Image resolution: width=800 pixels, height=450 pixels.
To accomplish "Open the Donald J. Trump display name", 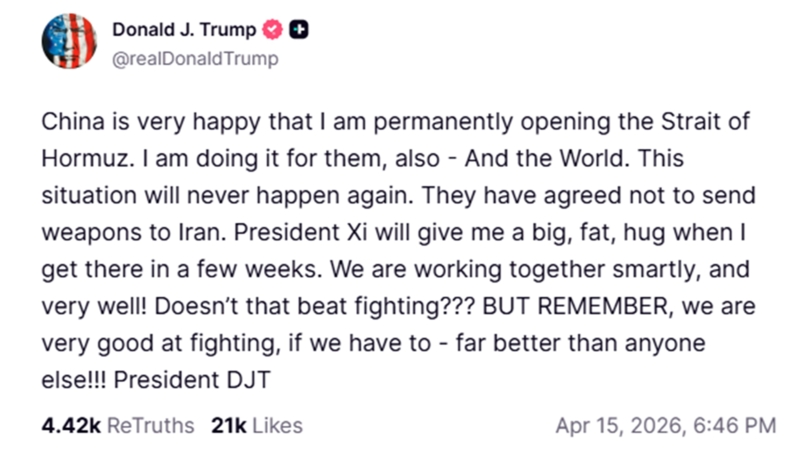I will pos(184,29).
